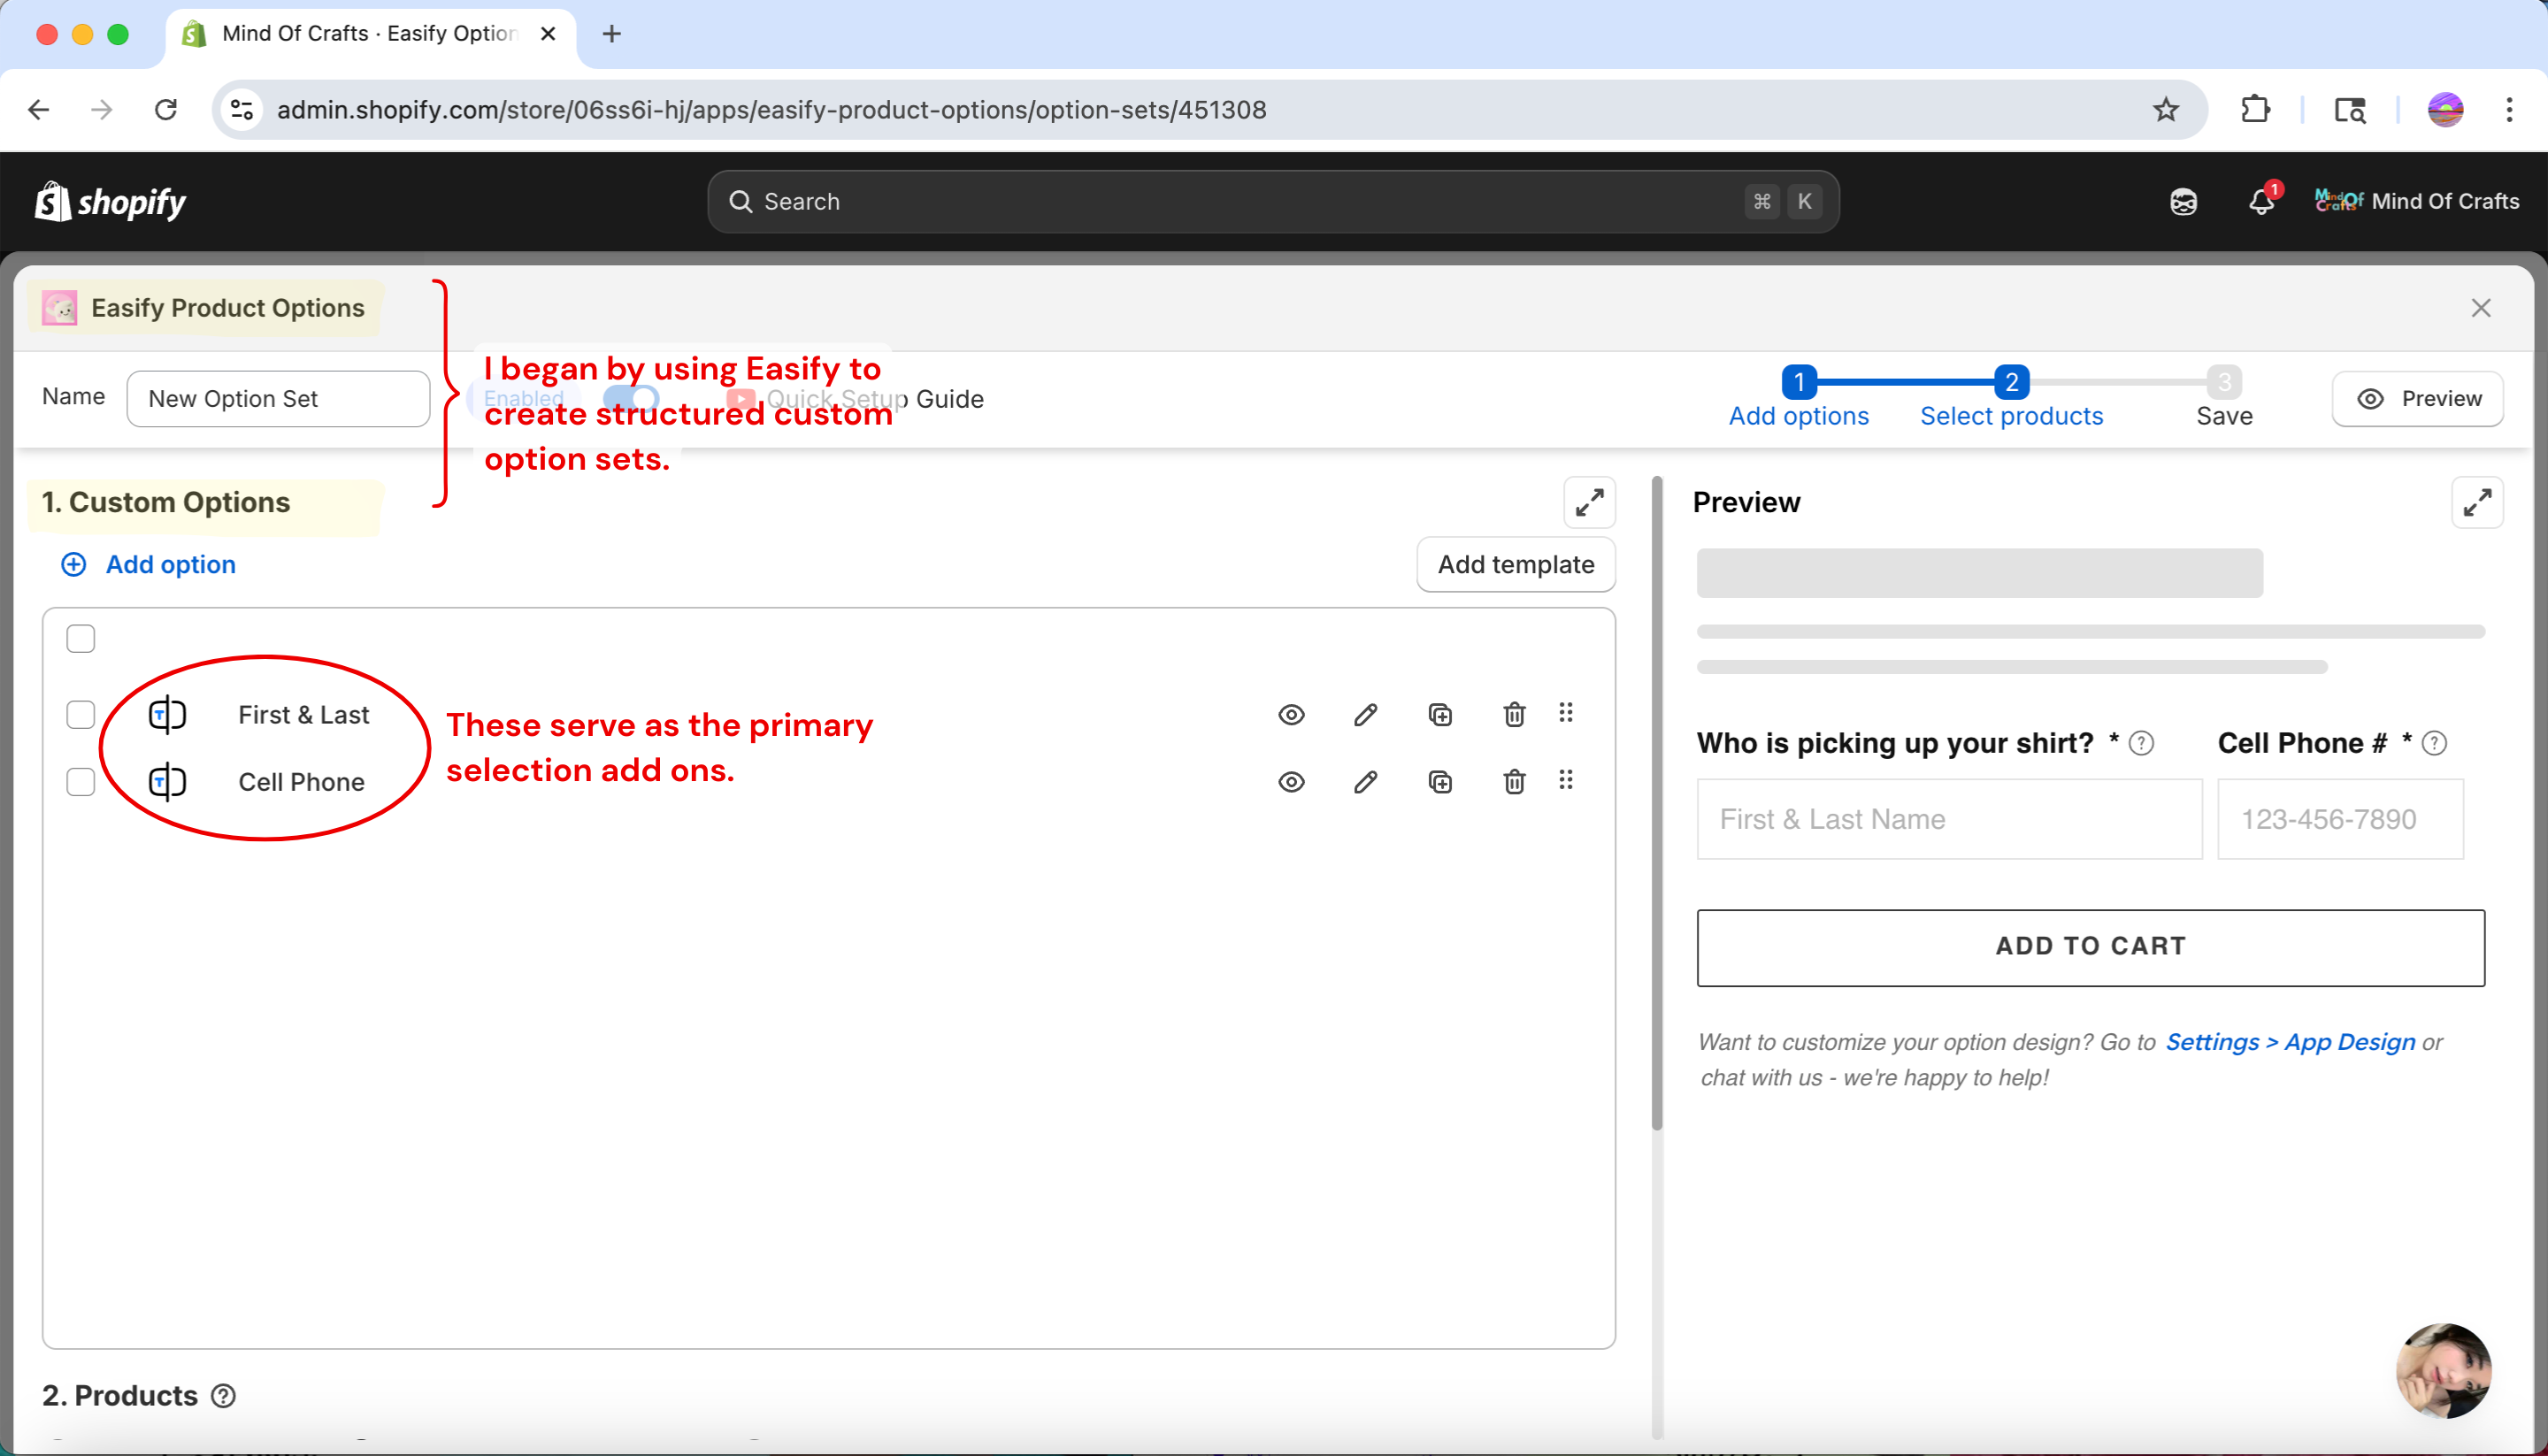The image size is (2548, 1456).
Task: Click the Add template button
Action: 1515,565
